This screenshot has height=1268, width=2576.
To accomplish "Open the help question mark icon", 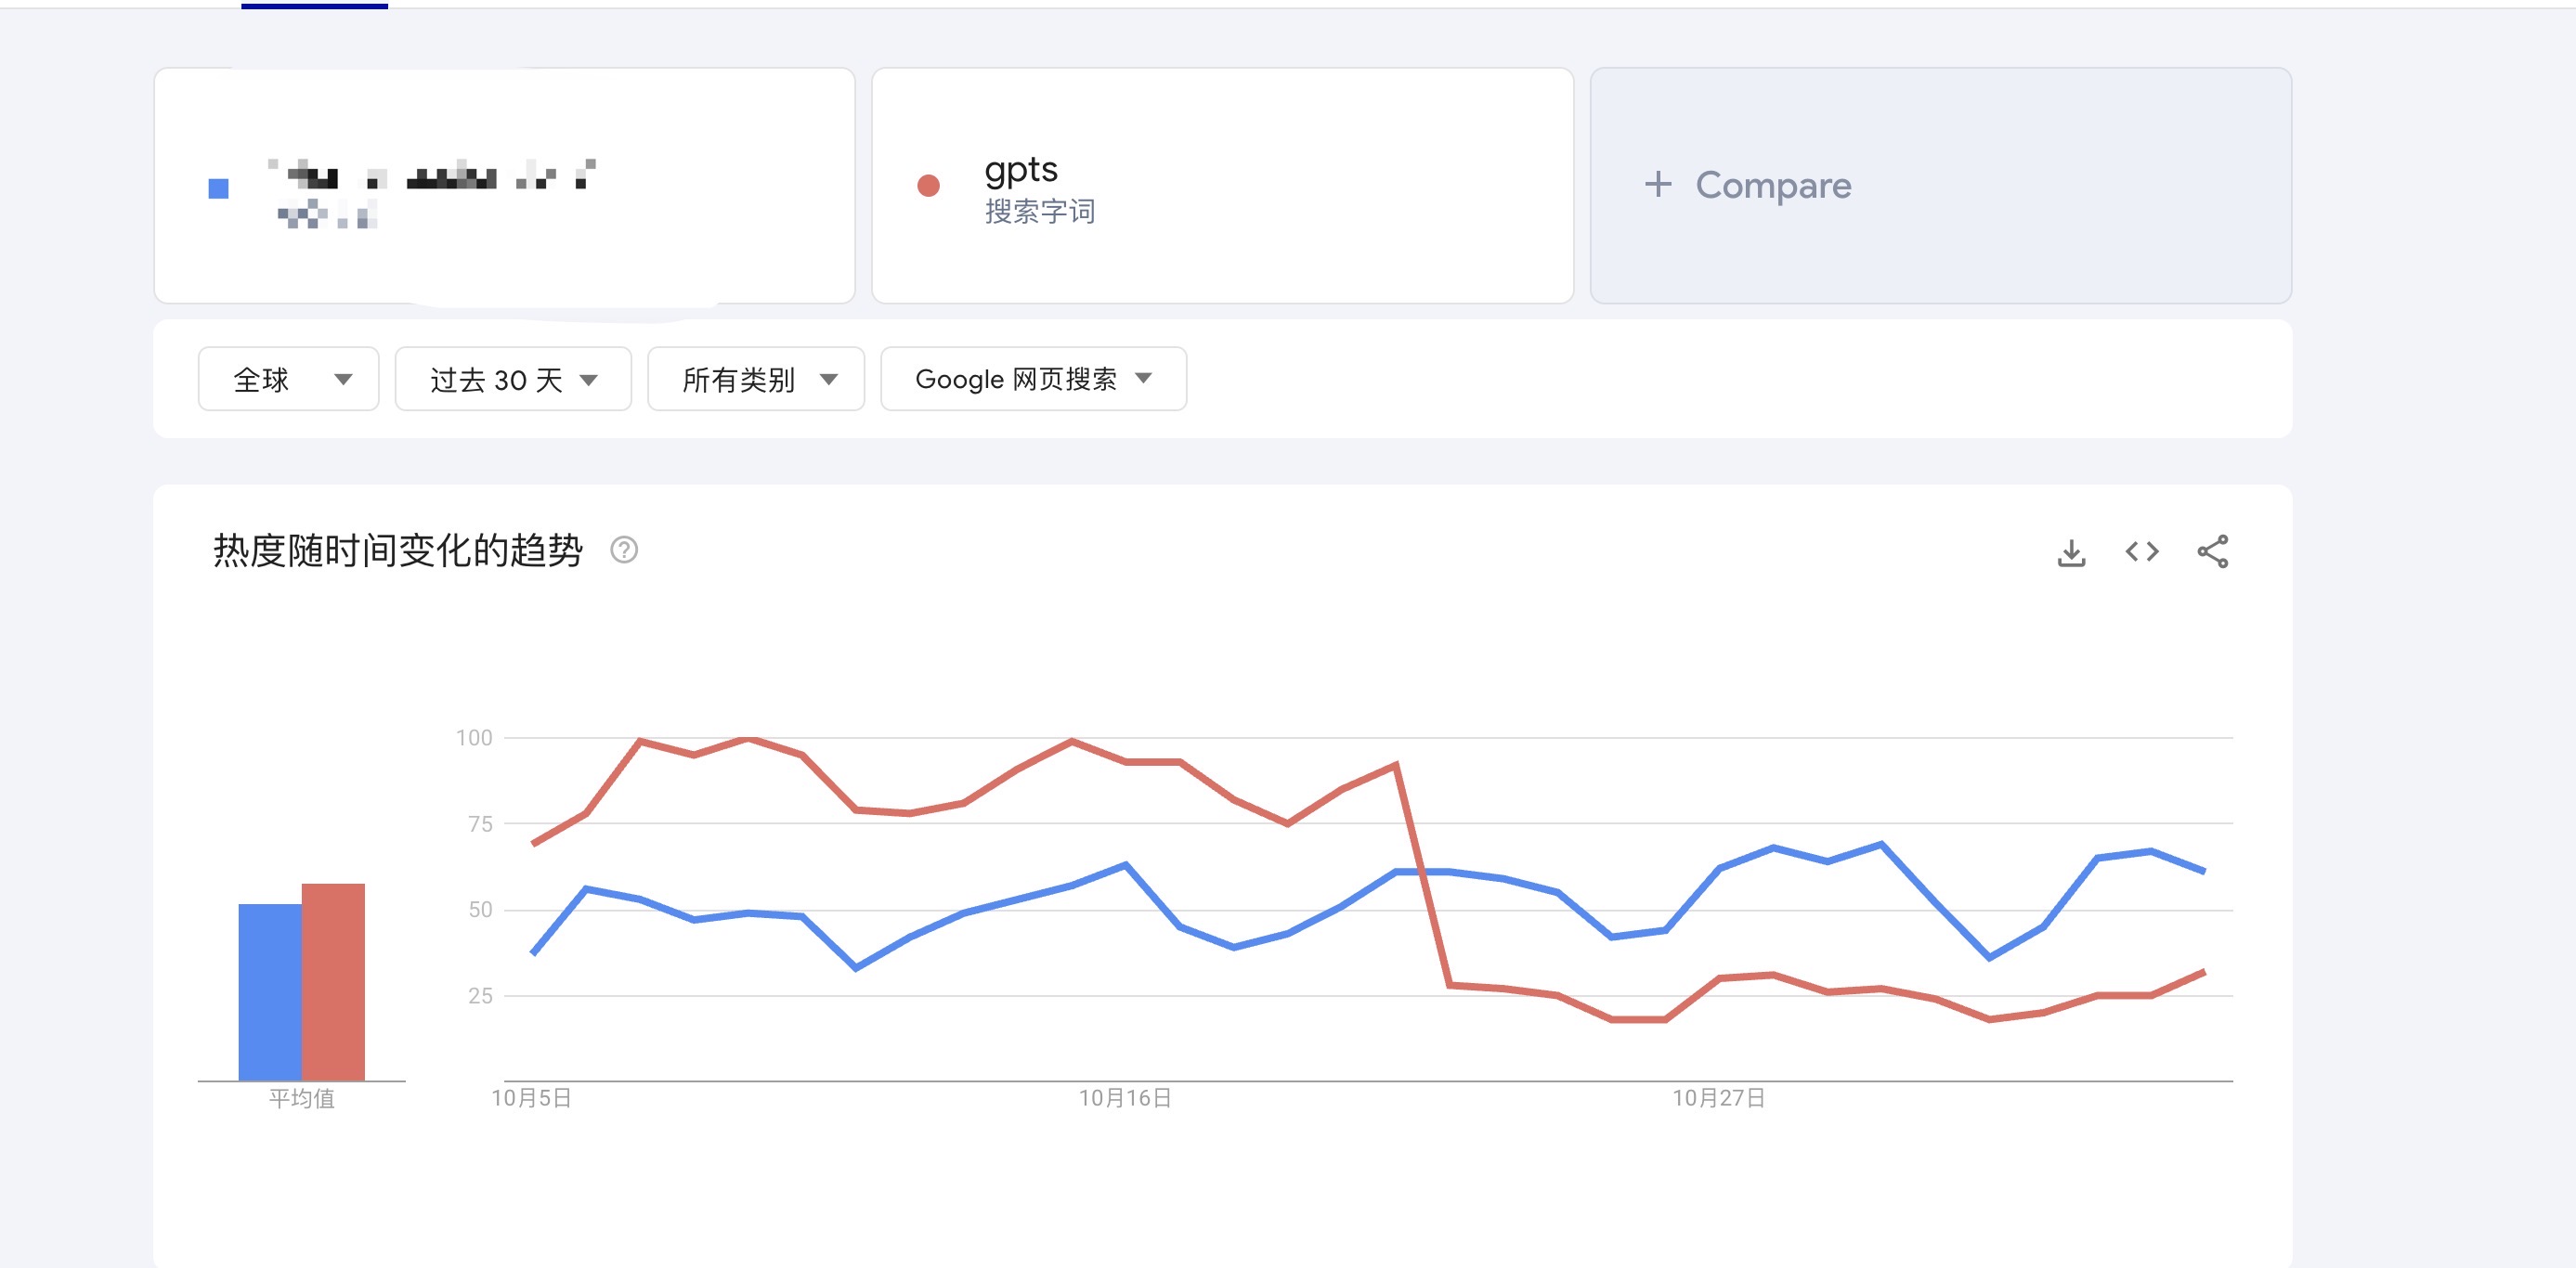I will click(x=624, y=550).
